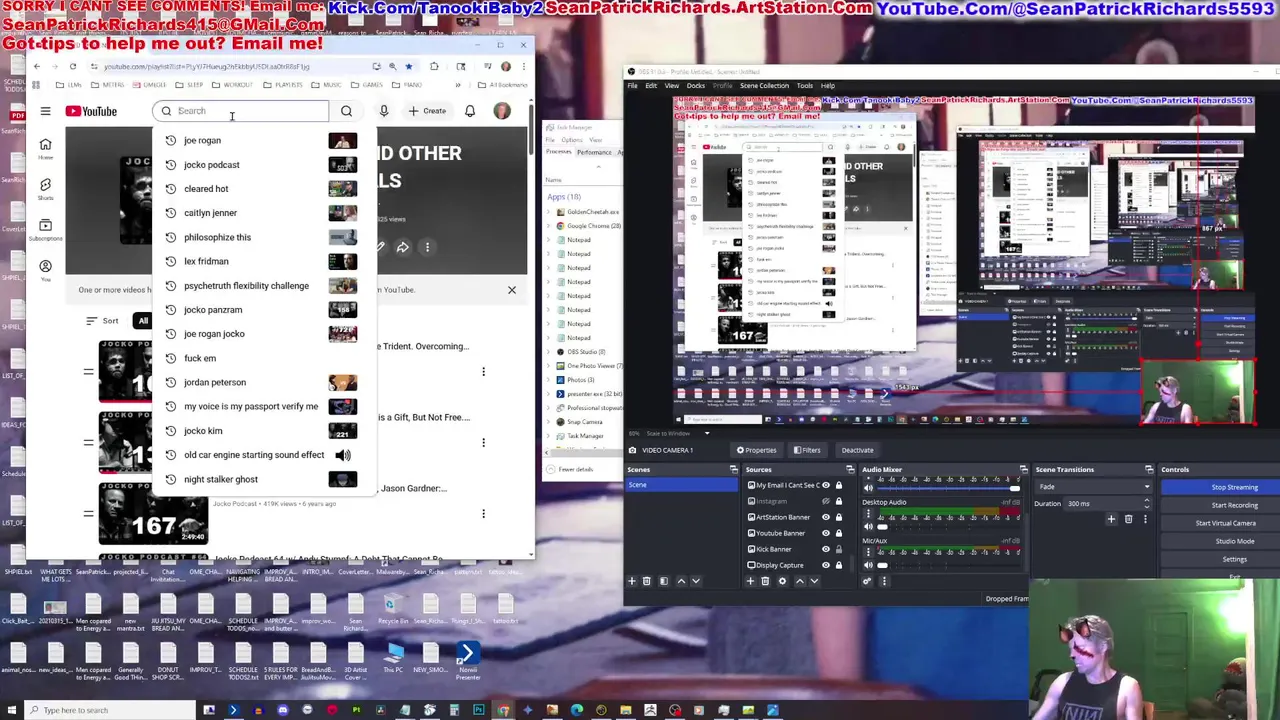Open OBS Scene Collection menu

(764, 86)
